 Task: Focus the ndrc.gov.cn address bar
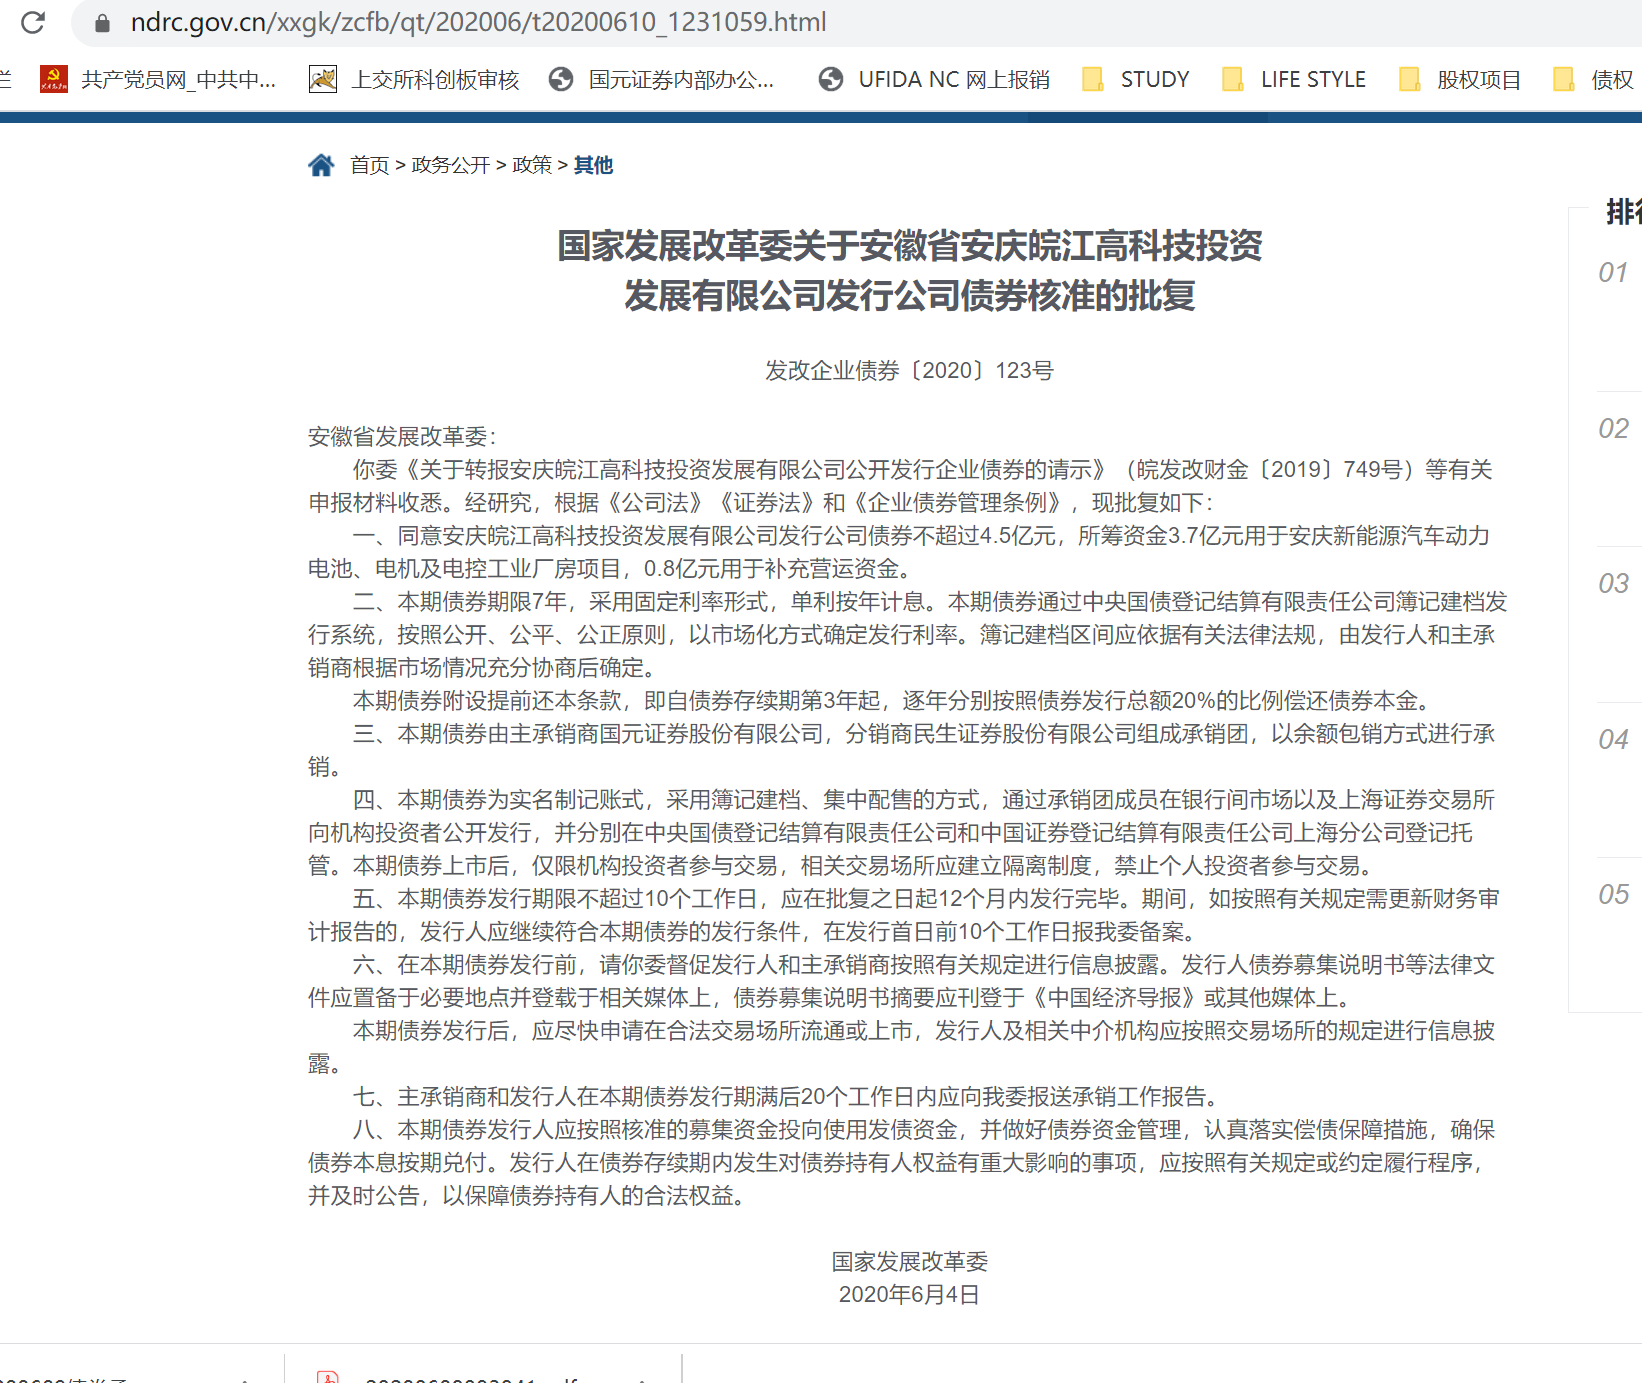(478, 22)
